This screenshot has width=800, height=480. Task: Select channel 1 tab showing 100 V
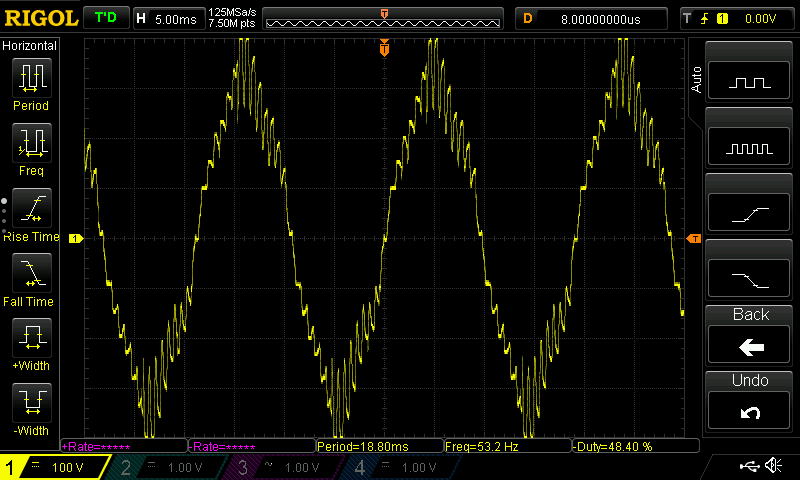coord(53,467)
